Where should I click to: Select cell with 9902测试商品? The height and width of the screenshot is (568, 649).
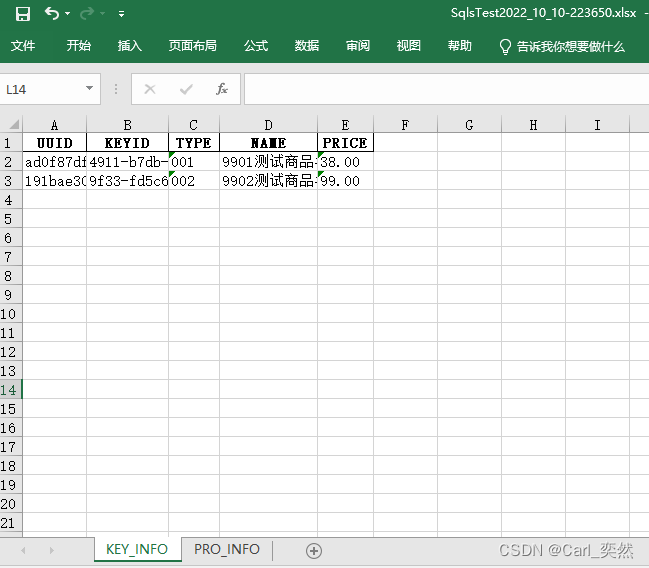[x=269, y=181]
